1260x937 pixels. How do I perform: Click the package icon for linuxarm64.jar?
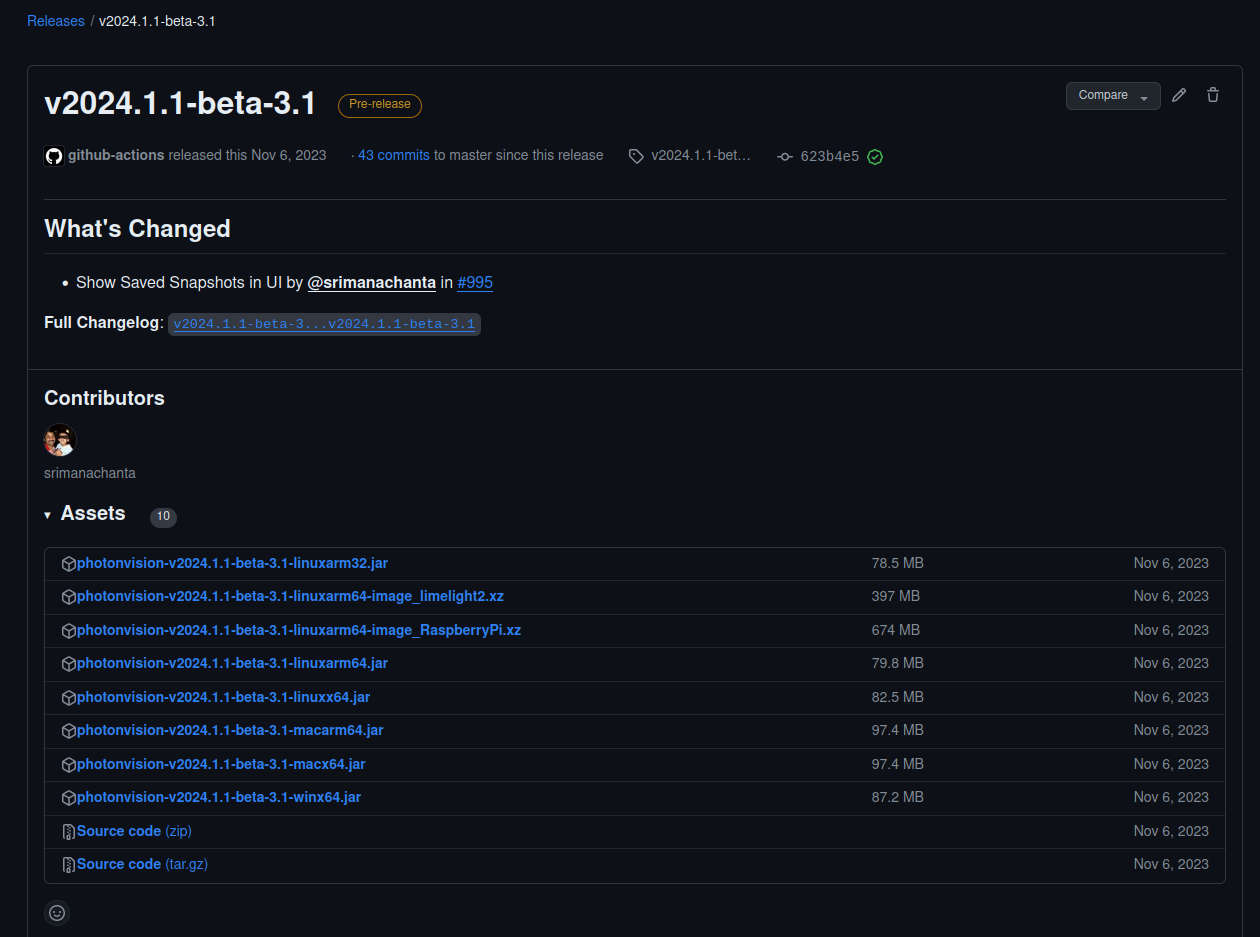click(x=69, y=664)
